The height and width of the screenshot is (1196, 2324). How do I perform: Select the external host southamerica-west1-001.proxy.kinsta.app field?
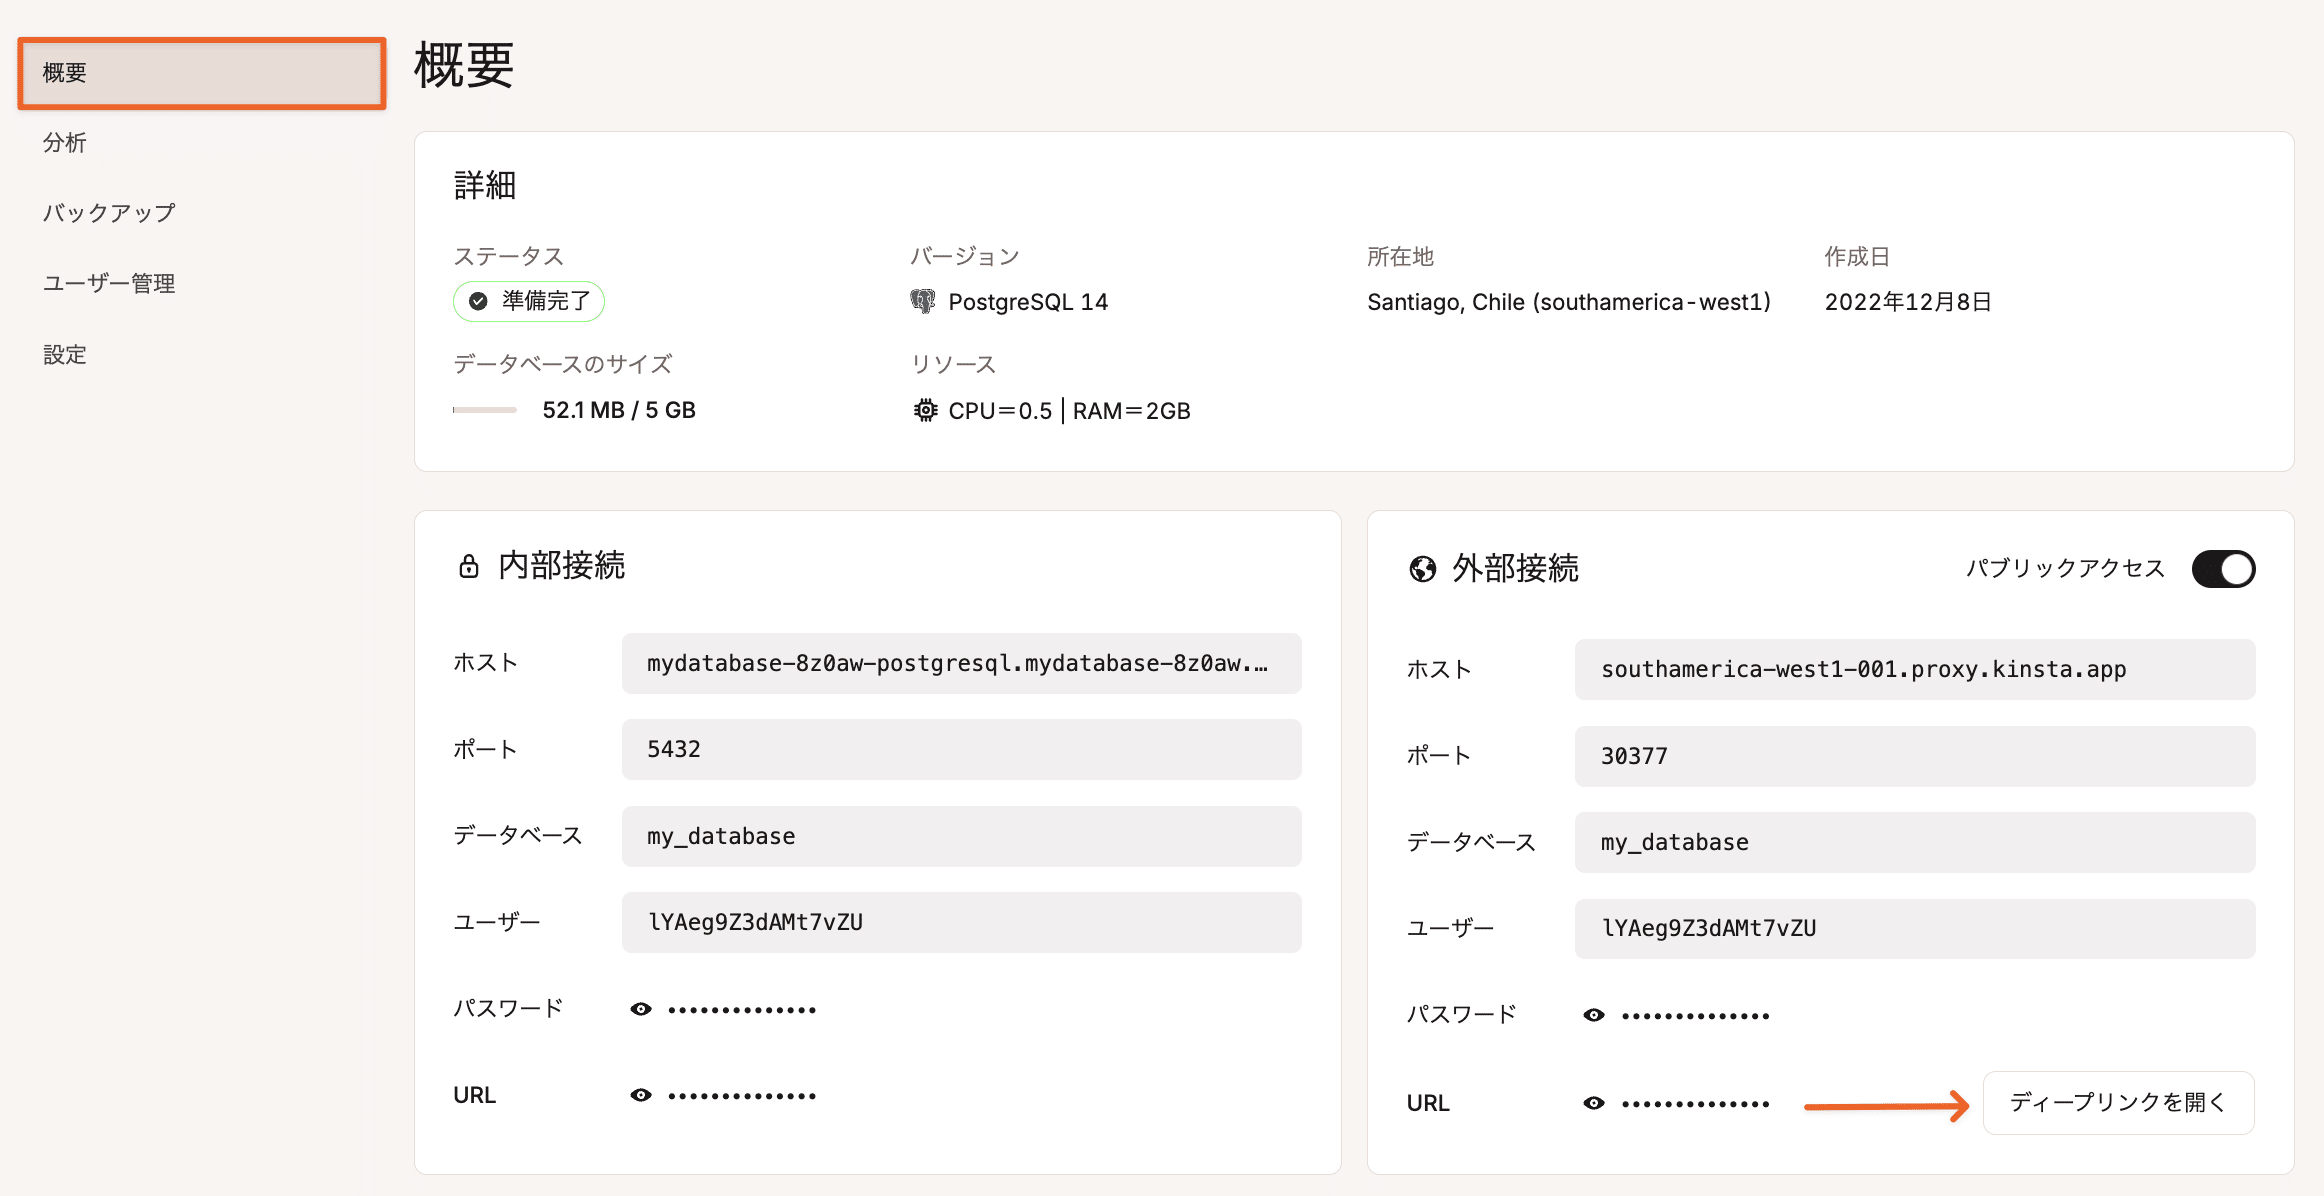coord(1914,669)
